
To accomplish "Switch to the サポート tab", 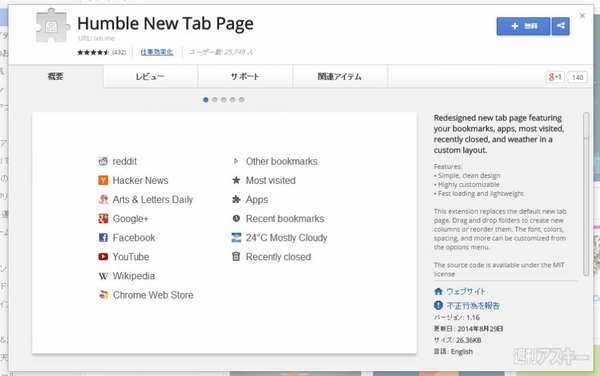I will tap(245, 77).
